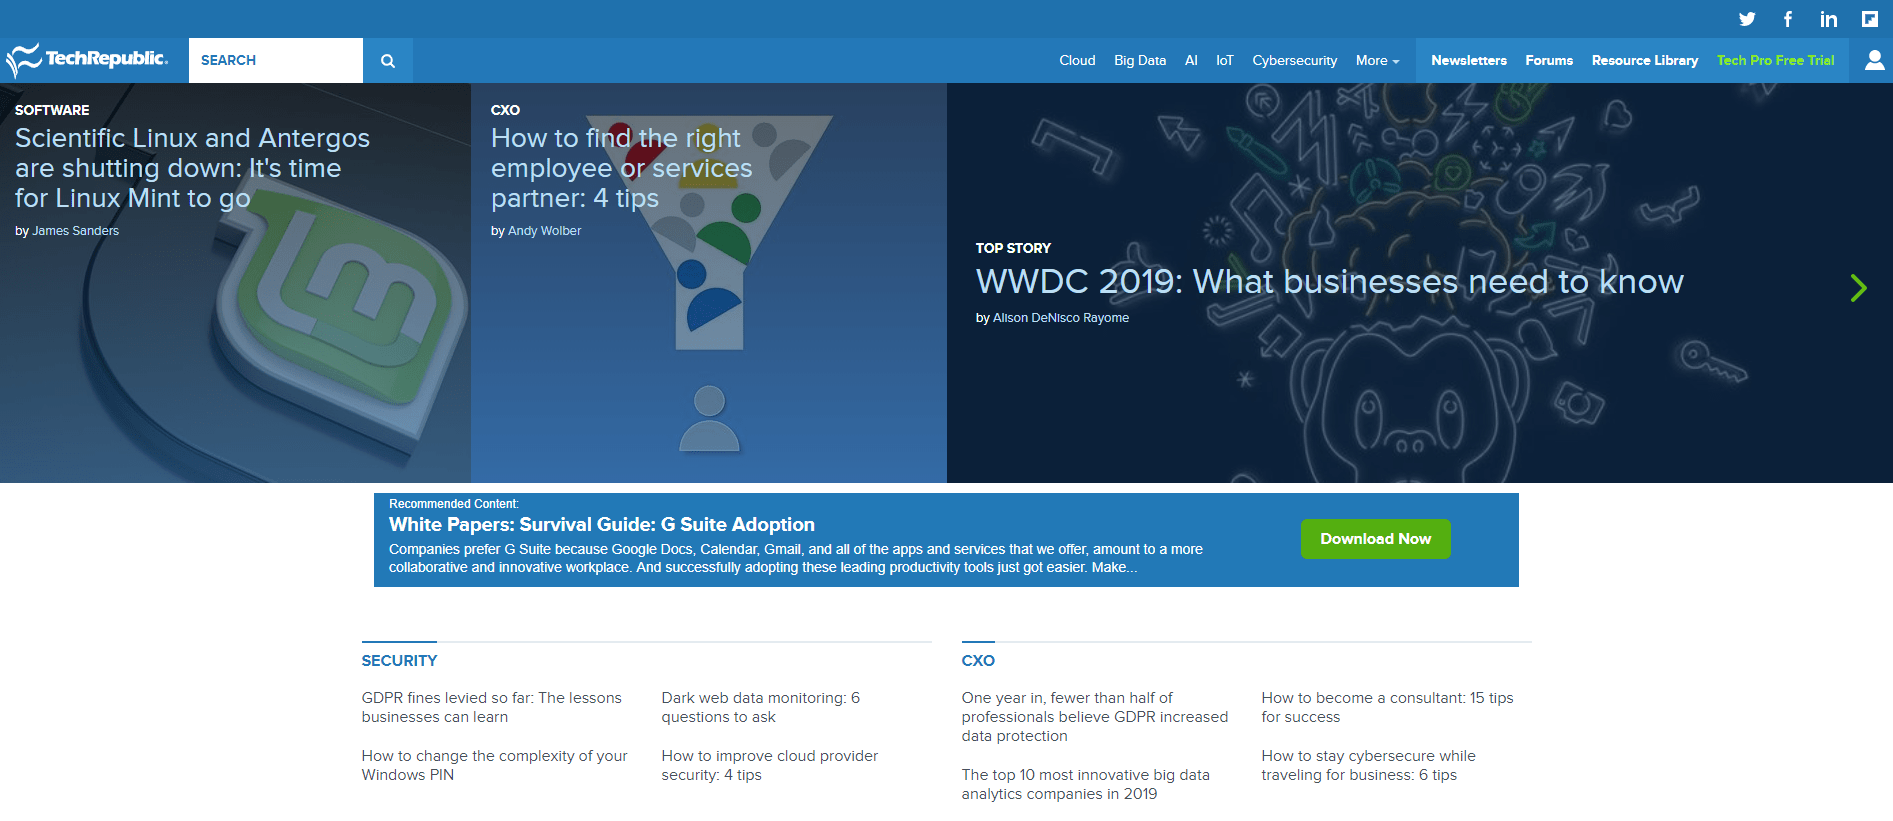This screenshot has height=821, width=1893.
Task: Click the search magnifier button
Action: point(388,60)
